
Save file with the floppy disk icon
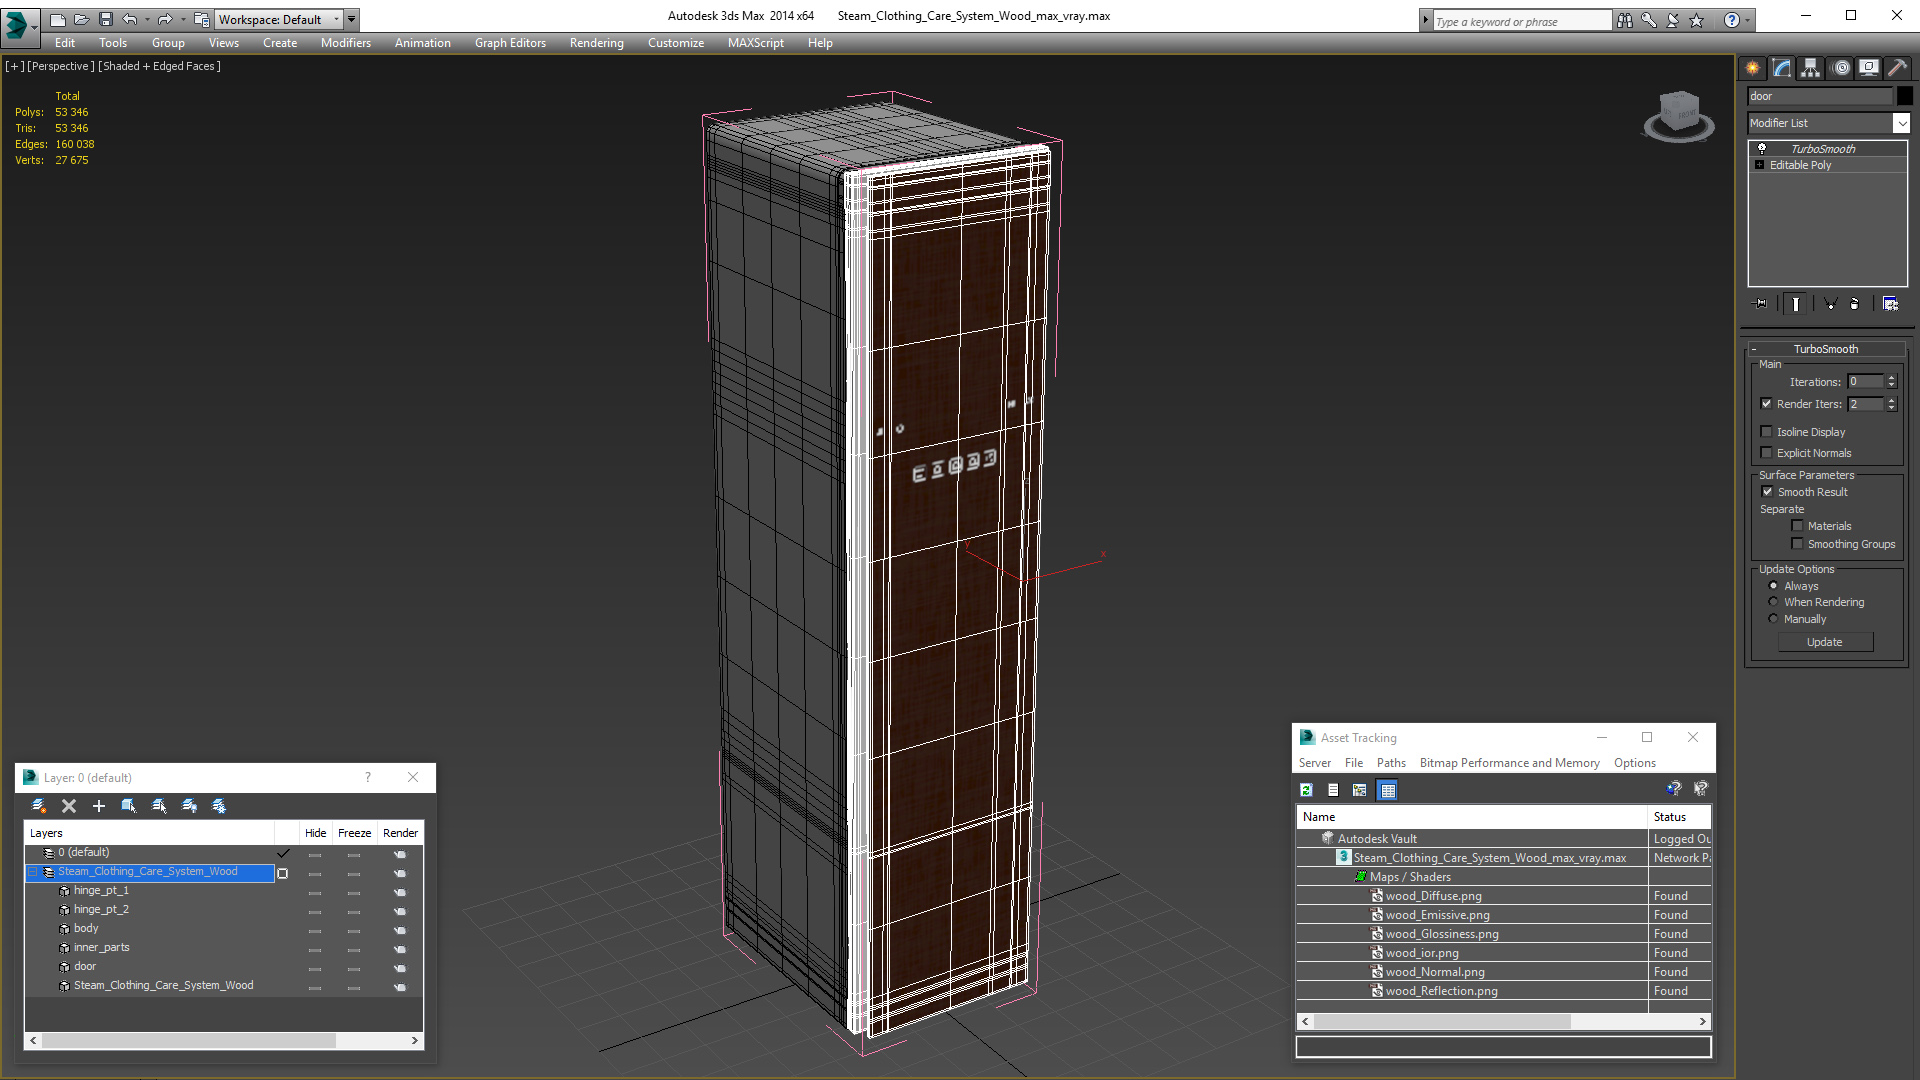(106, 19)
